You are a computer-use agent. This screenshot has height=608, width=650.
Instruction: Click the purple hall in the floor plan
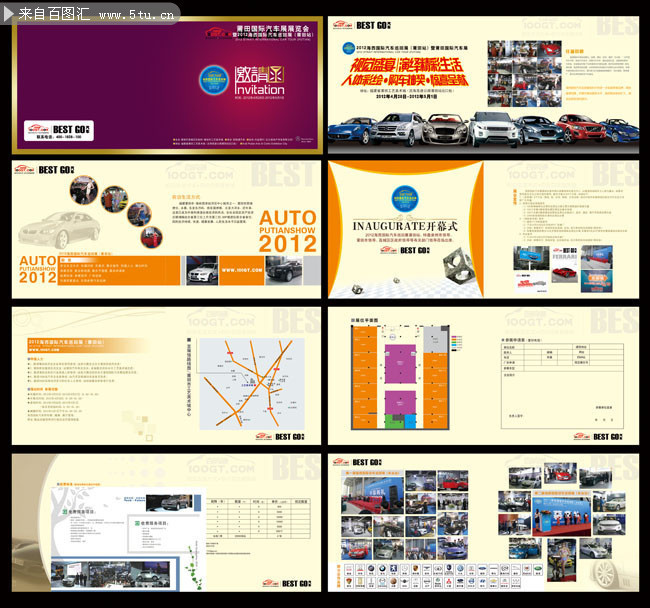pos(400,363)
